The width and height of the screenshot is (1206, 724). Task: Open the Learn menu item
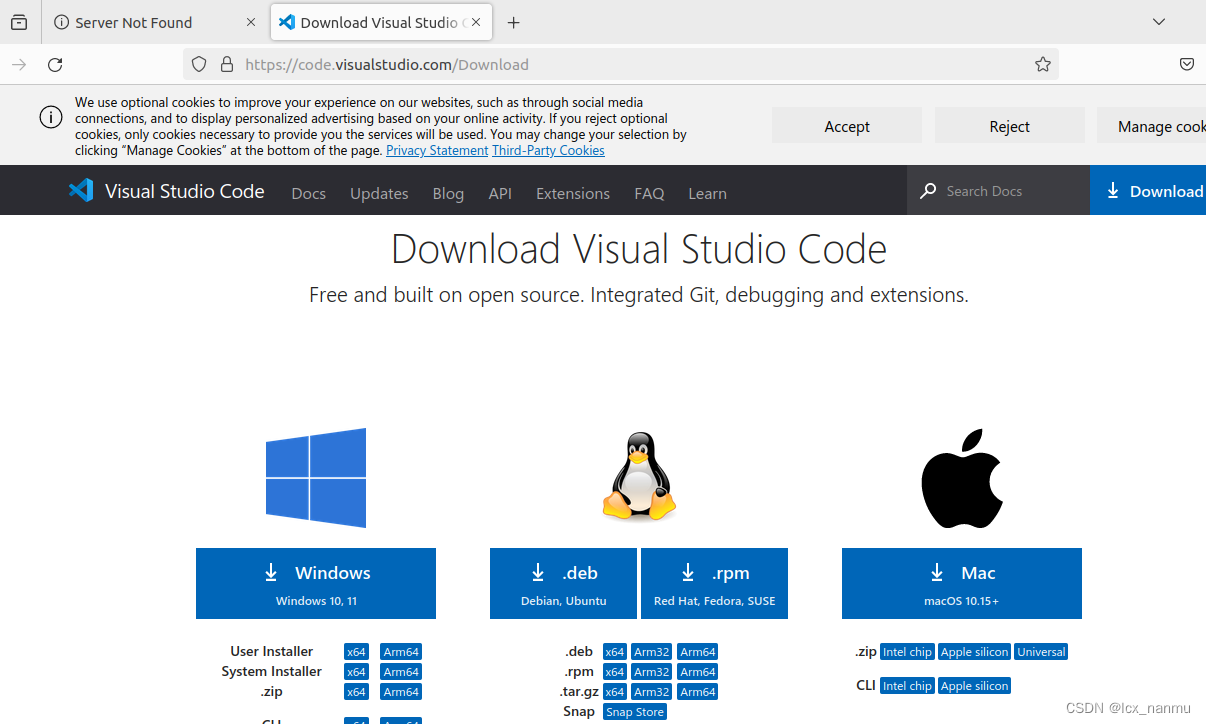(707, 193)
